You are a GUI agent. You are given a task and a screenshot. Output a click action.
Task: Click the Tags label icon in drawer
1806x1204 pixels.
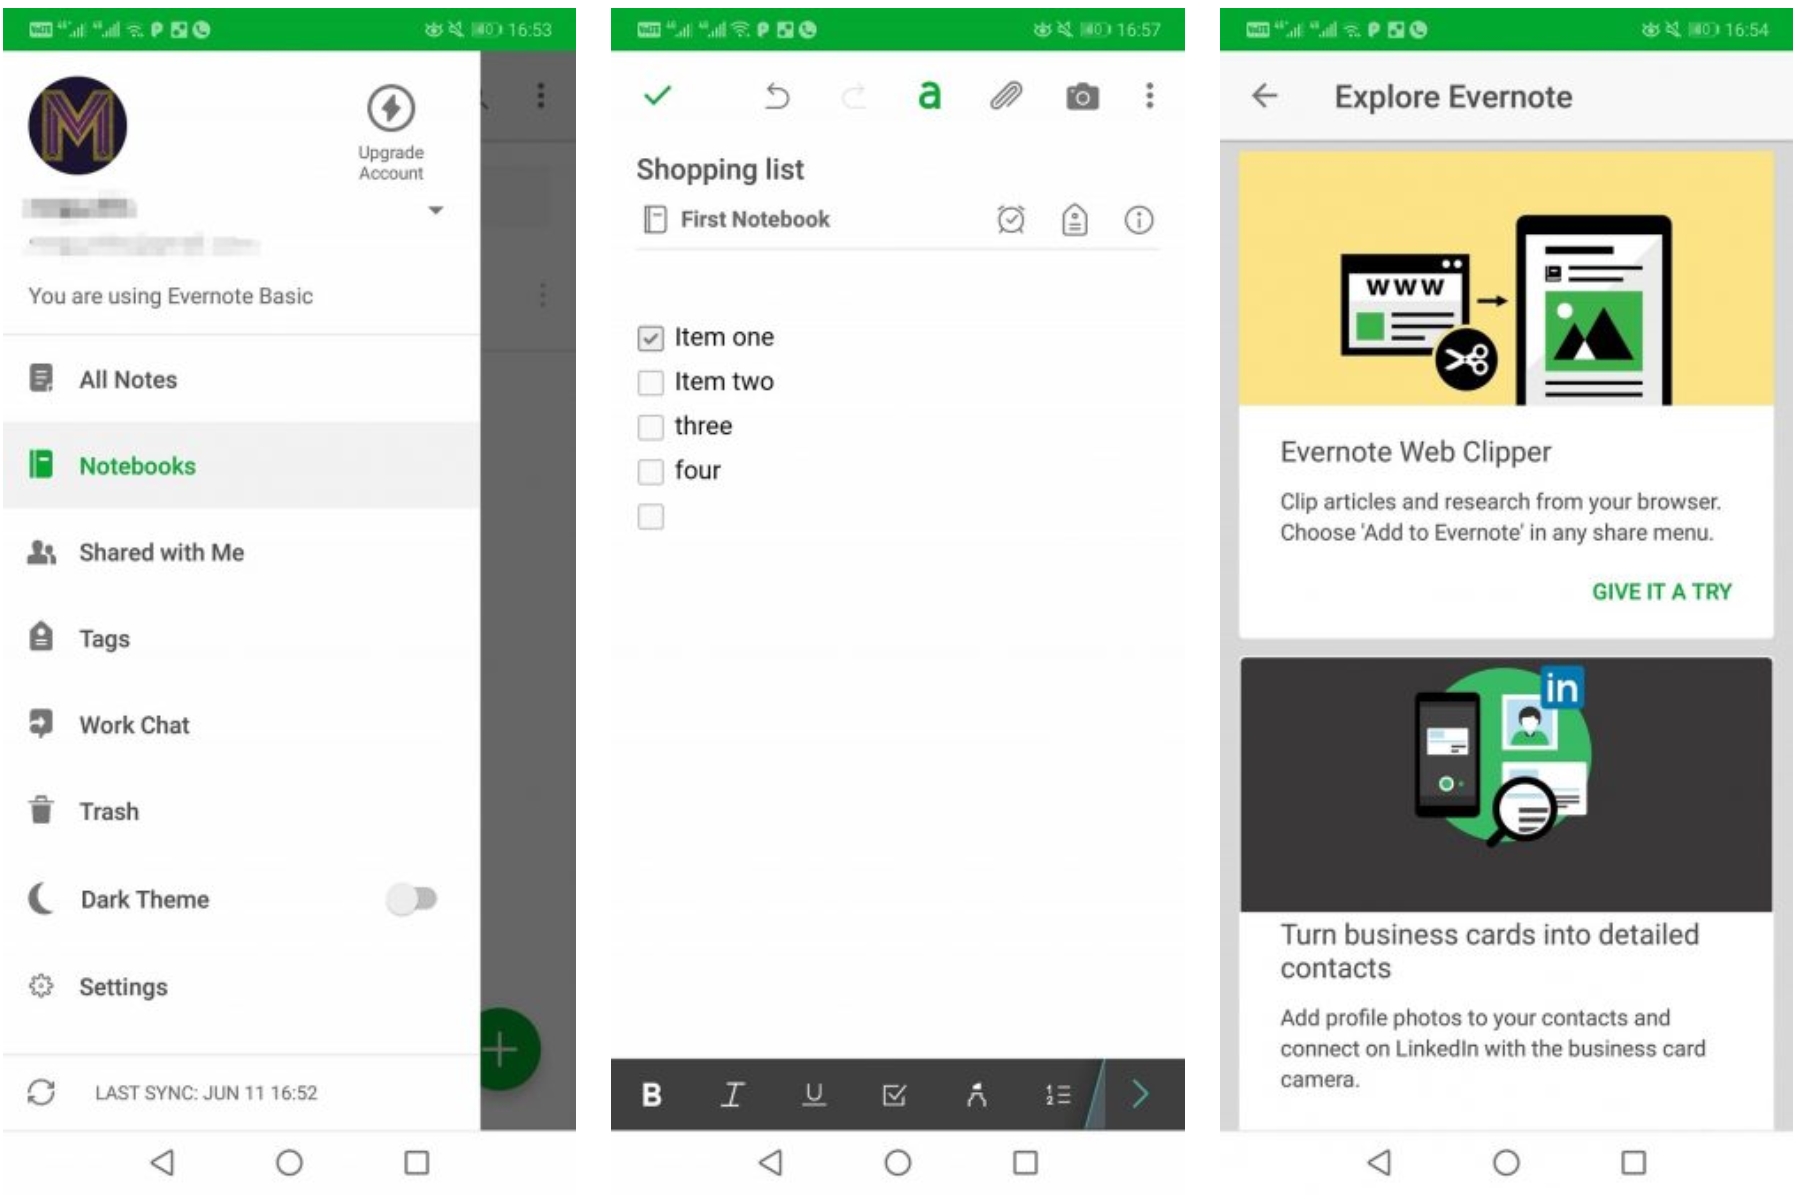click(41, 636)
